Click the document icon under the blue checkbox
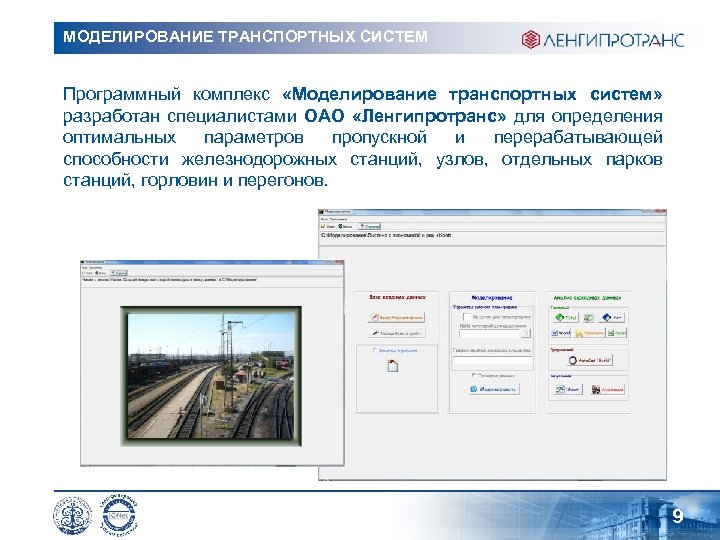 (393, 366)
